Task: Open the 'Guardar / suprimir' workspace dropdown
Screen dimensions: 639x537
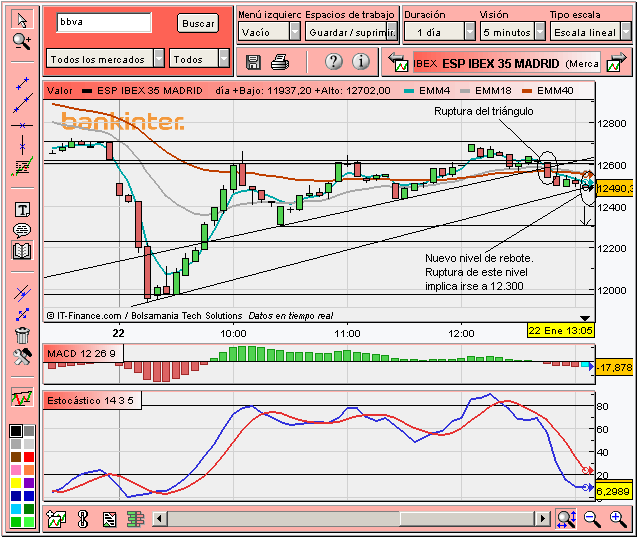Action: pos(351,32)
